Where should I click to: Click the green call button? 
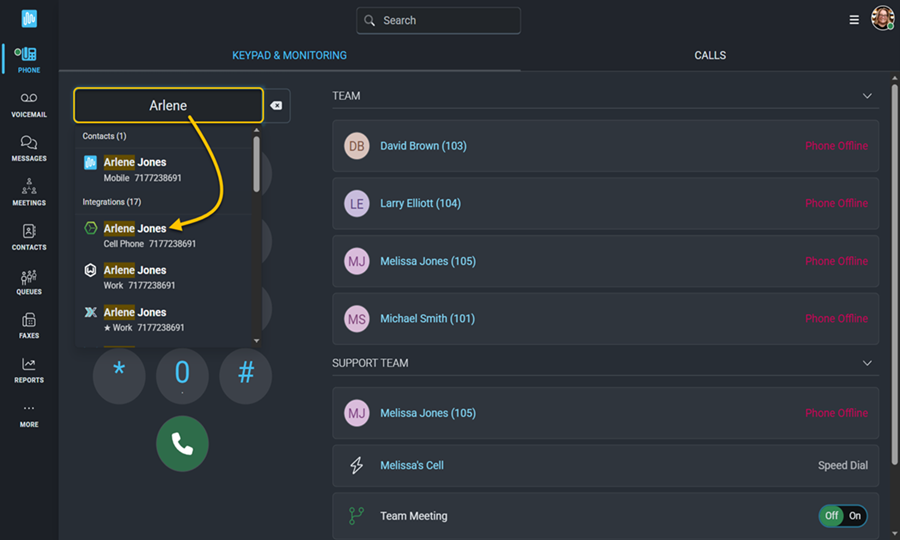[x=182, y=444]
